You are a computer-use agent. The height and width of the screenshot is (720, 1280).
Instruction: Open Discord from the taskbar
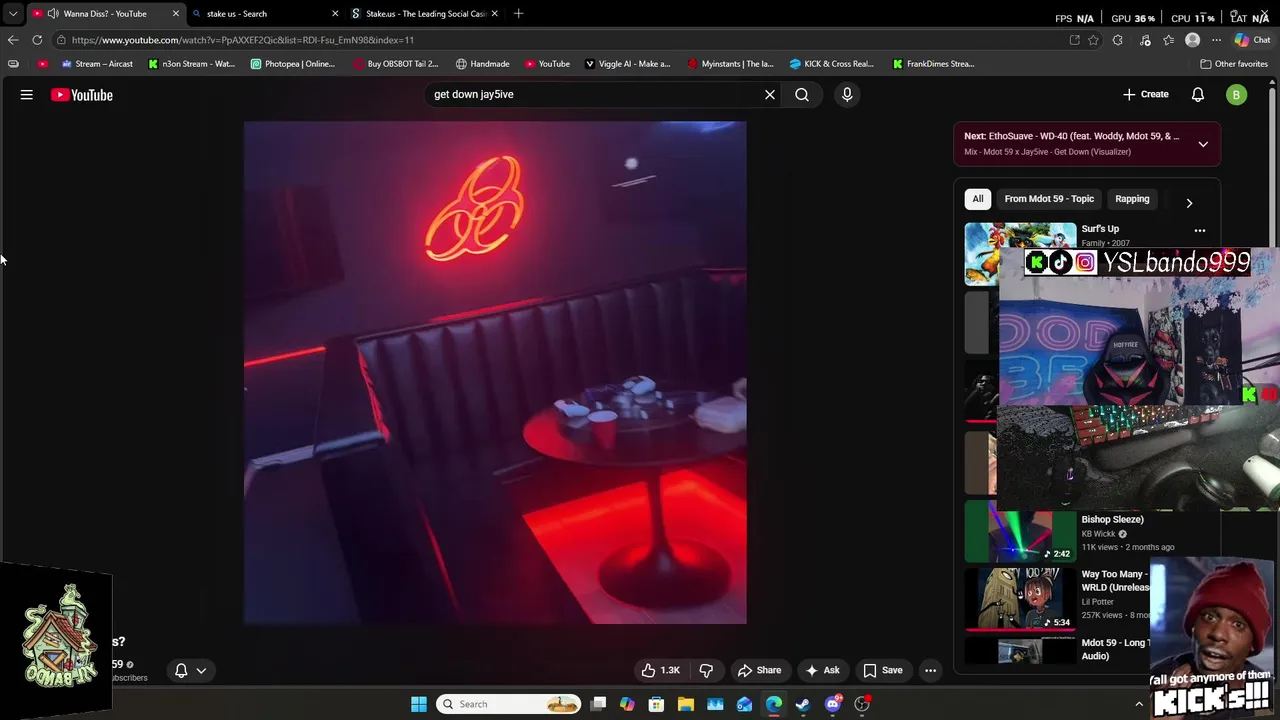click(x=833, y=704)
